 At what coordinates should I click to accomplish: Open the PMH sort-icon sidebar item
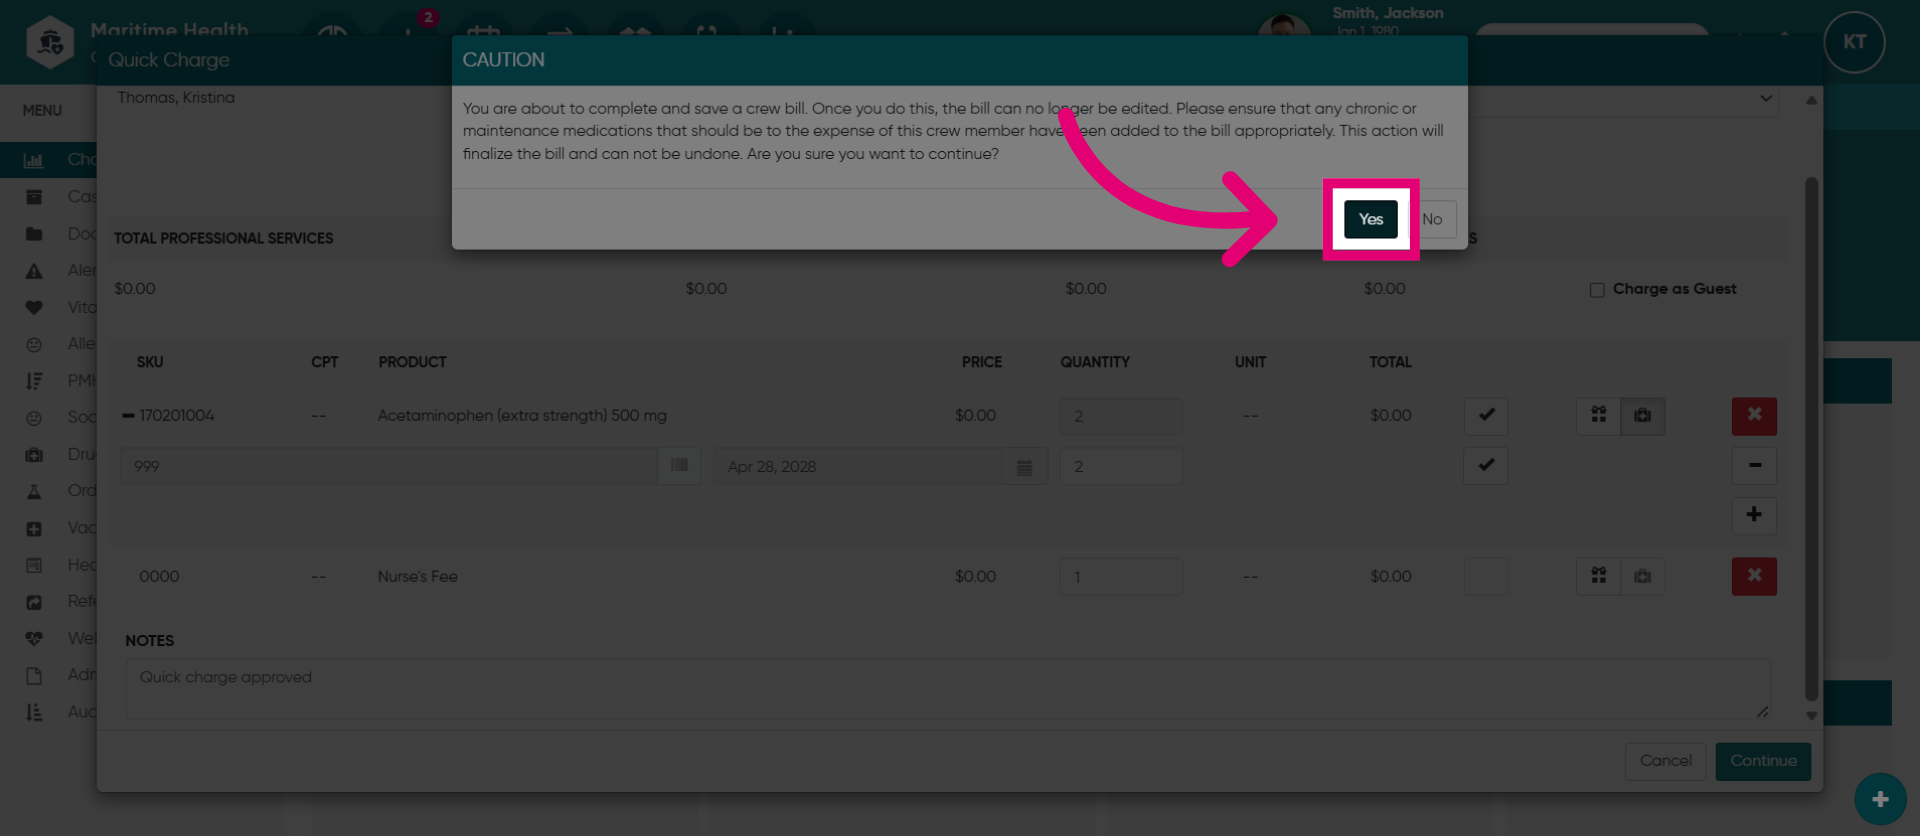34,381
